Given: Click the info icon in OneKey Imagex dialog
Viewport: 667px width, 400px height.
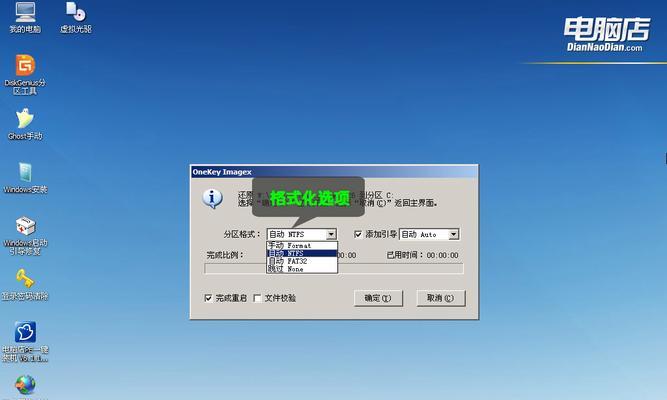Looking at the screenshot, I should 212,198.
